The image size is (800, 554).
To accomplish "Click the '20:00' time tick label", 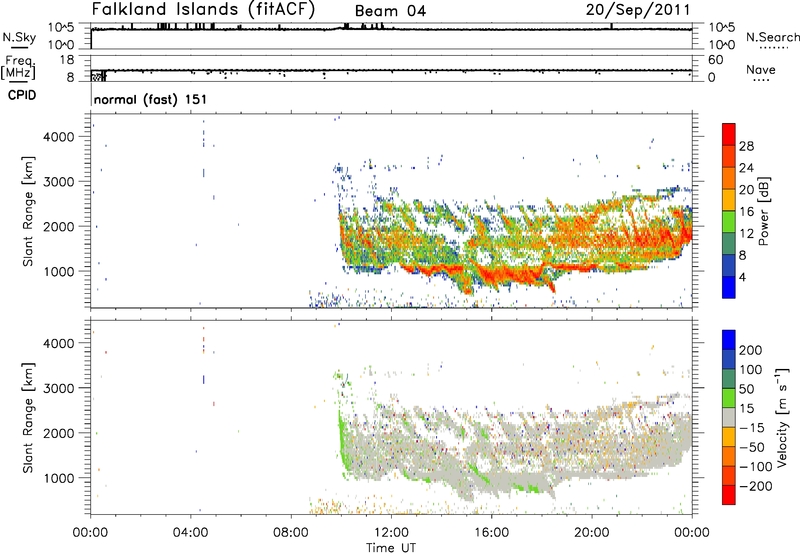I will coord(591,533).
